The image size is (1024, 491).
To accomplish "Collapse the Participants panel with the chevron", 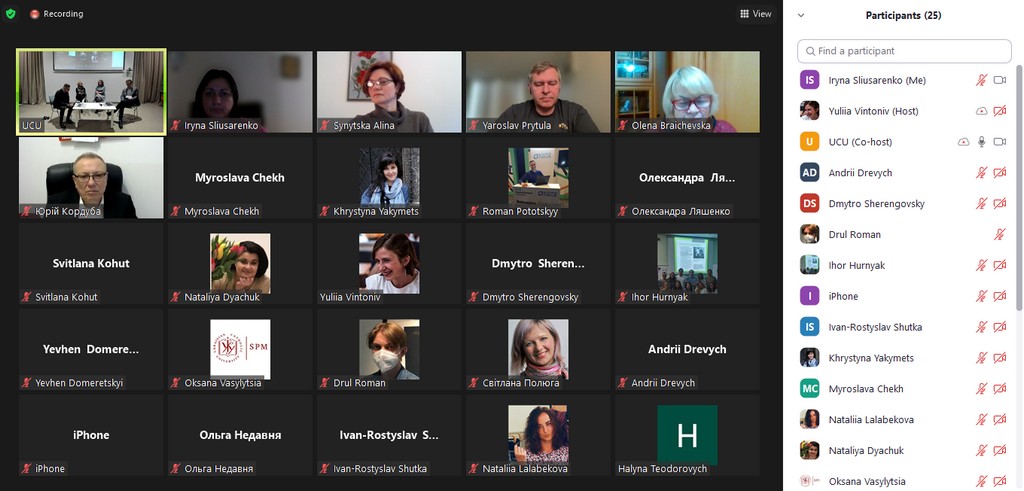I will (801, 15).
